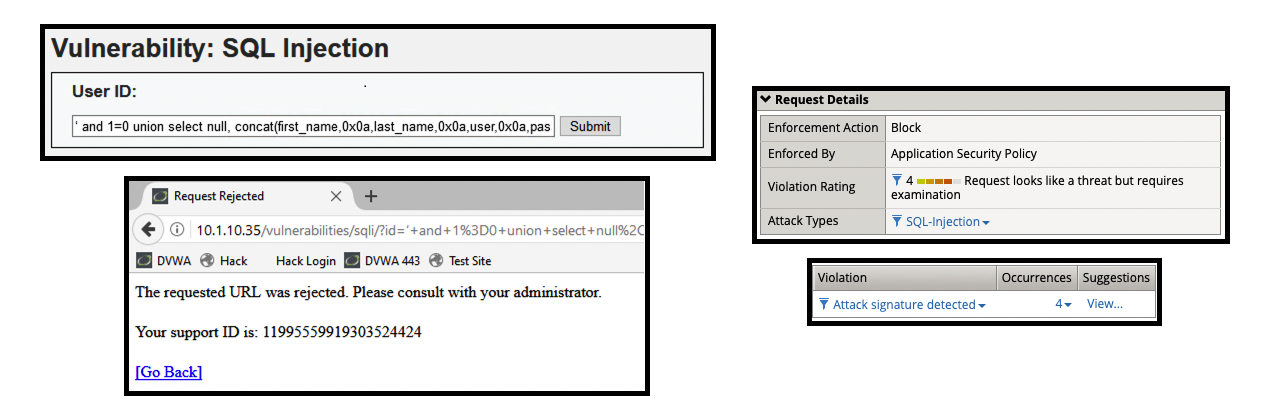Open the DVWA bookmark

(165, 261)
